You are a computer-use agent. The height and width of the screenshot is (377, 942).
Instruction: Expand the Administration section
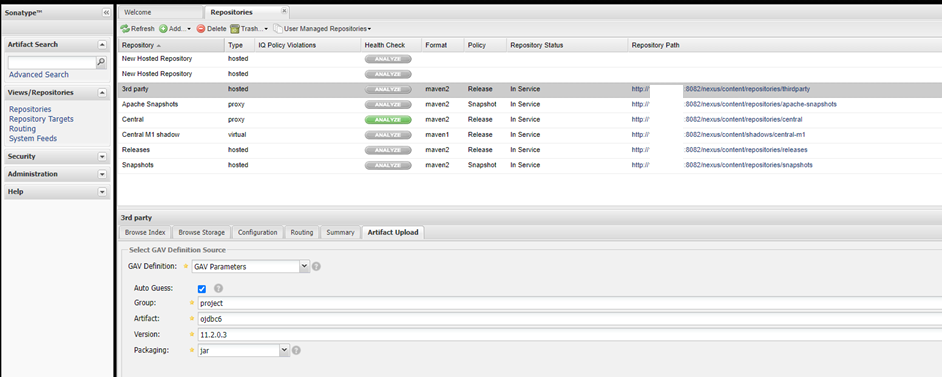tap(102, 174)
